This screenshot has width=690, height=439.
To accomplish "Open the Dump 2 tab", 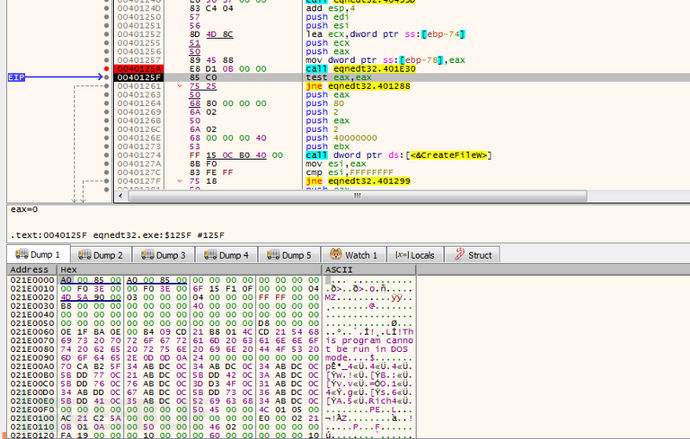I will tap(101, 255).
